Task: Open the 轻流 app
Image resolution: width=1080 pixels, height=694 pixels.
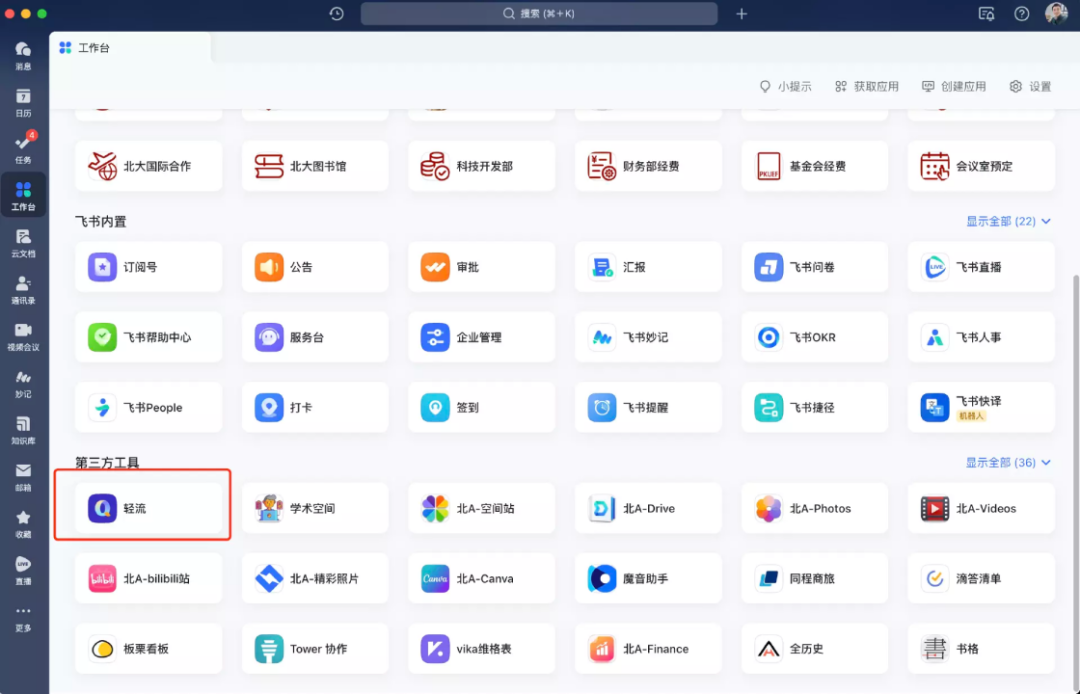Action: [148, 508]
